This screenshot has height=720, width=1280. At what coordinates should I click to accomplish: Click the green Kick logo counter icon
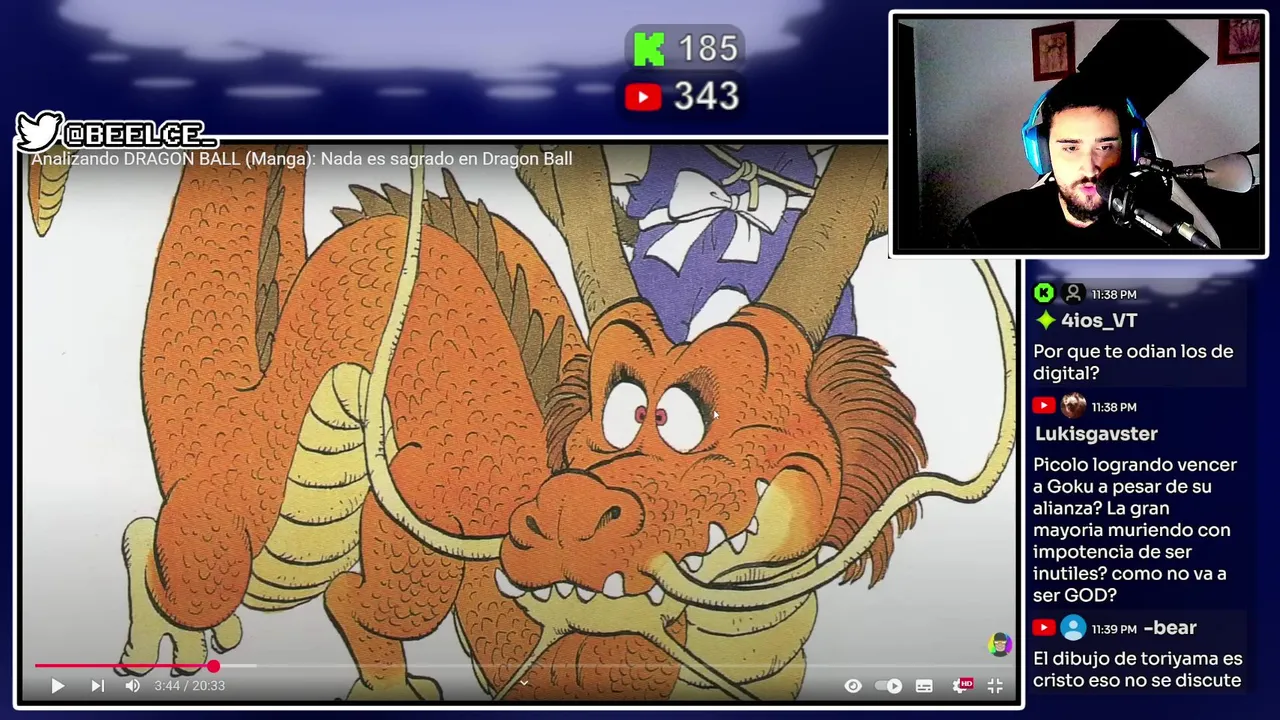(649, 49)
